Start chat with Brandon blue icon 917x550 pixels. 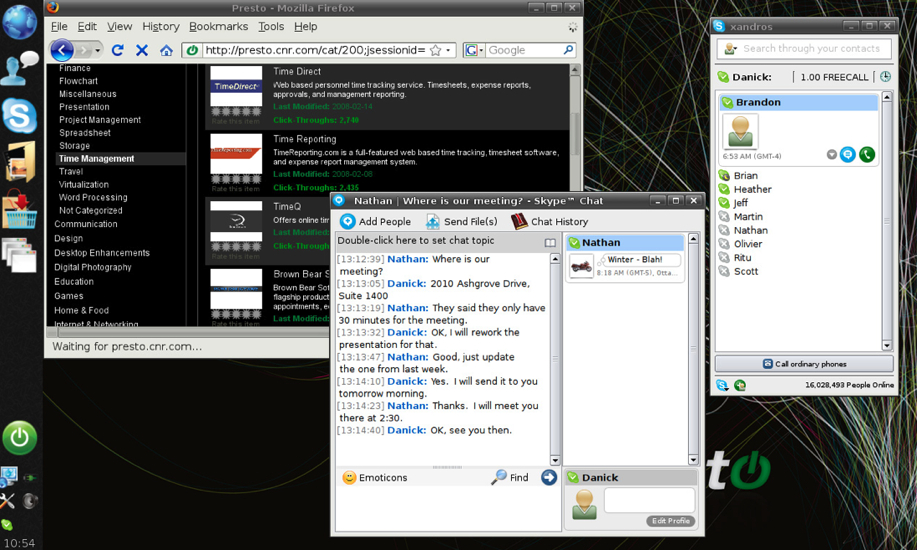pos(848,154)
